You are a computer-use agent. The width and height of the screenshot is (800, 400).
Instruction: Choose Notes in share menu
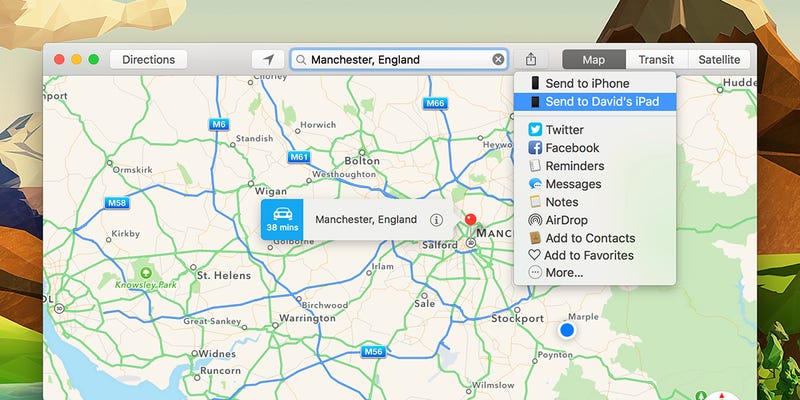coord(595,202)
